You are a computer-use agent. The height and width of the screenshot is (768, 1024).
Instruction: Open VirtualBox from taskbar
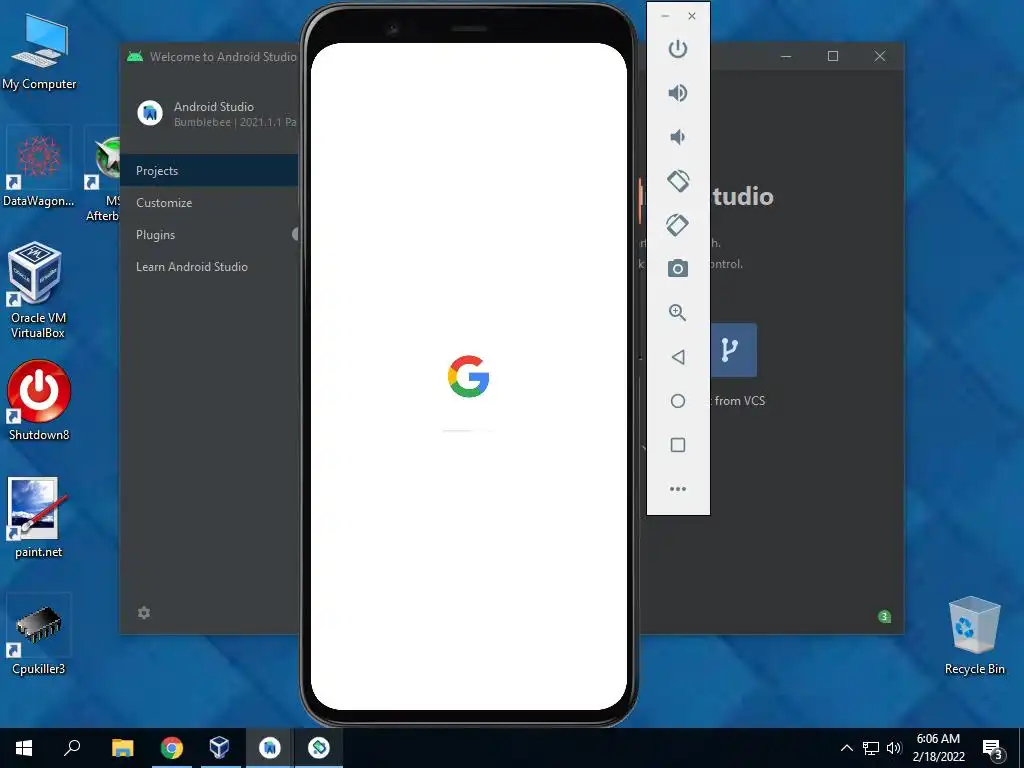click(x=219, y=748)
